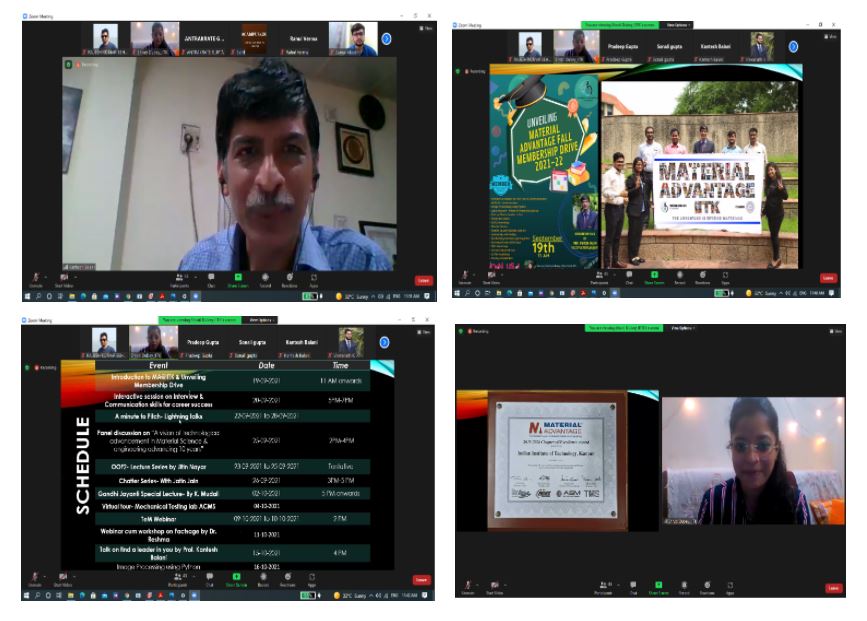Expand View Options in the Material Advantage poster meeting
This screenshot has width=867, height=621.
(678, 23)
